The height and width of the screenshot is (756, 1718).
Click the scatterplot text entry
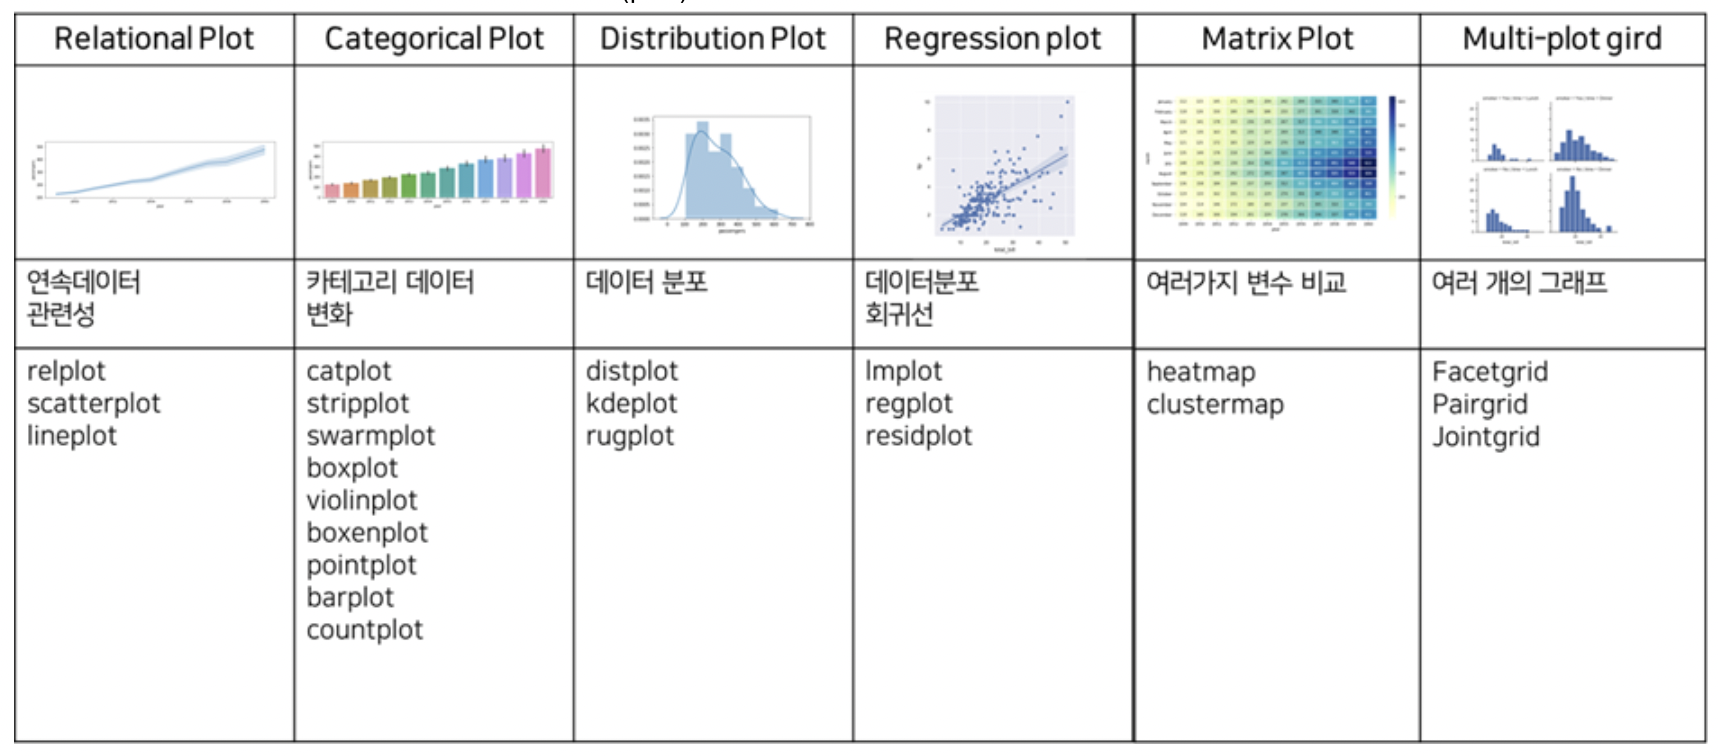(x=94, y=404)
